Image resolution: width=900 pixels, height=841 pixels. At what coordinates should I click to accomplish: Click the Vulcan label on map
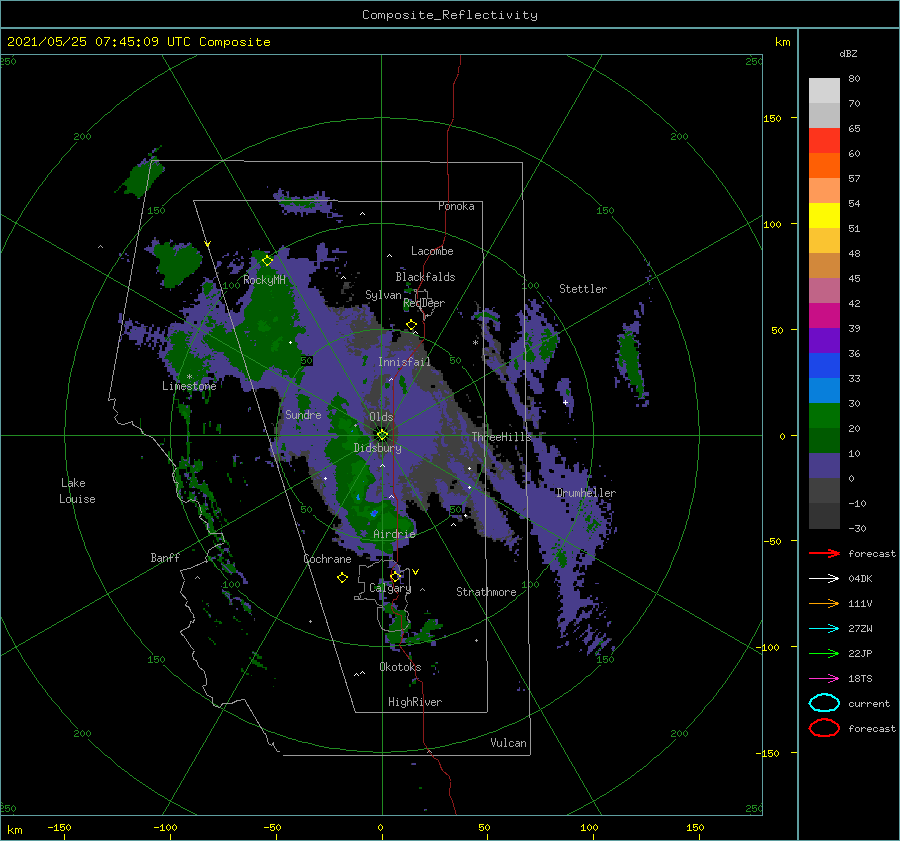tap(509, 743)
